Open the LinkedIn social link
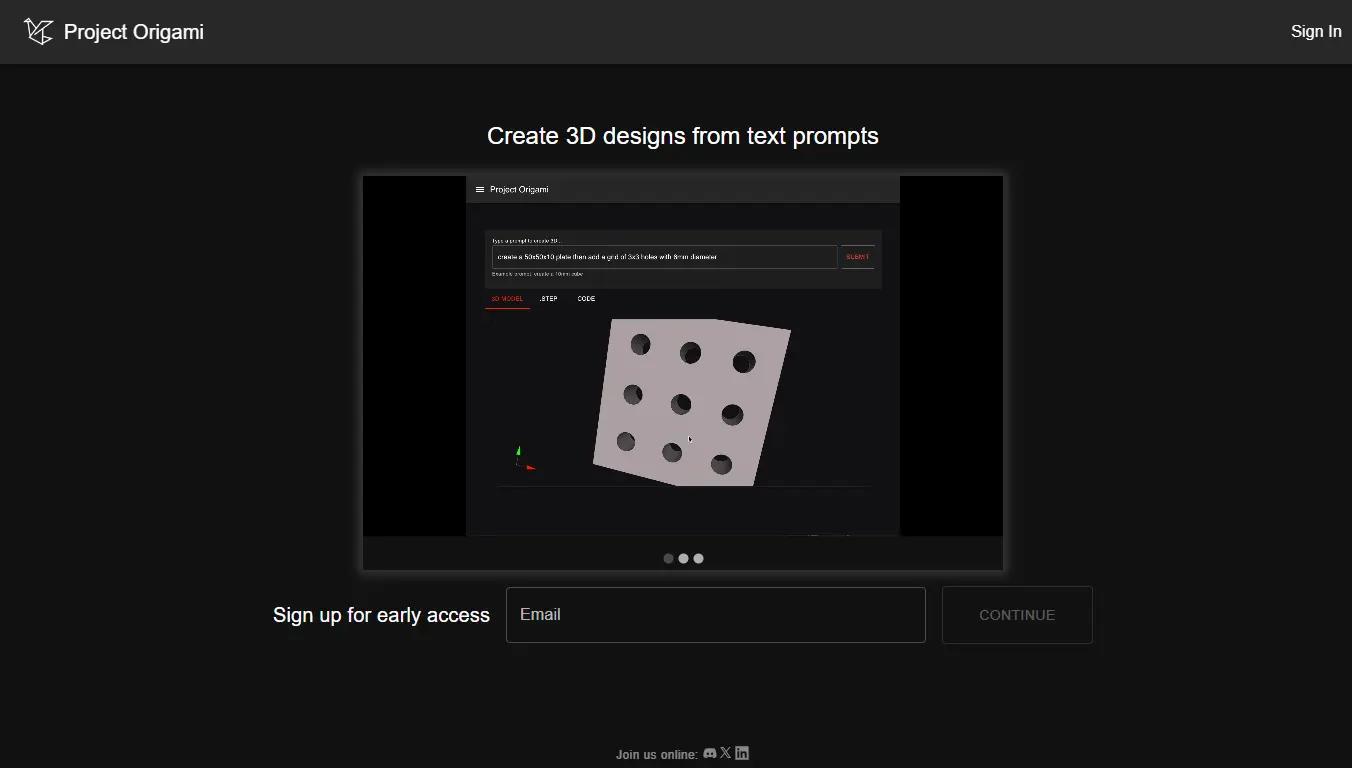 pyautogui.click(x=742, y=752)
